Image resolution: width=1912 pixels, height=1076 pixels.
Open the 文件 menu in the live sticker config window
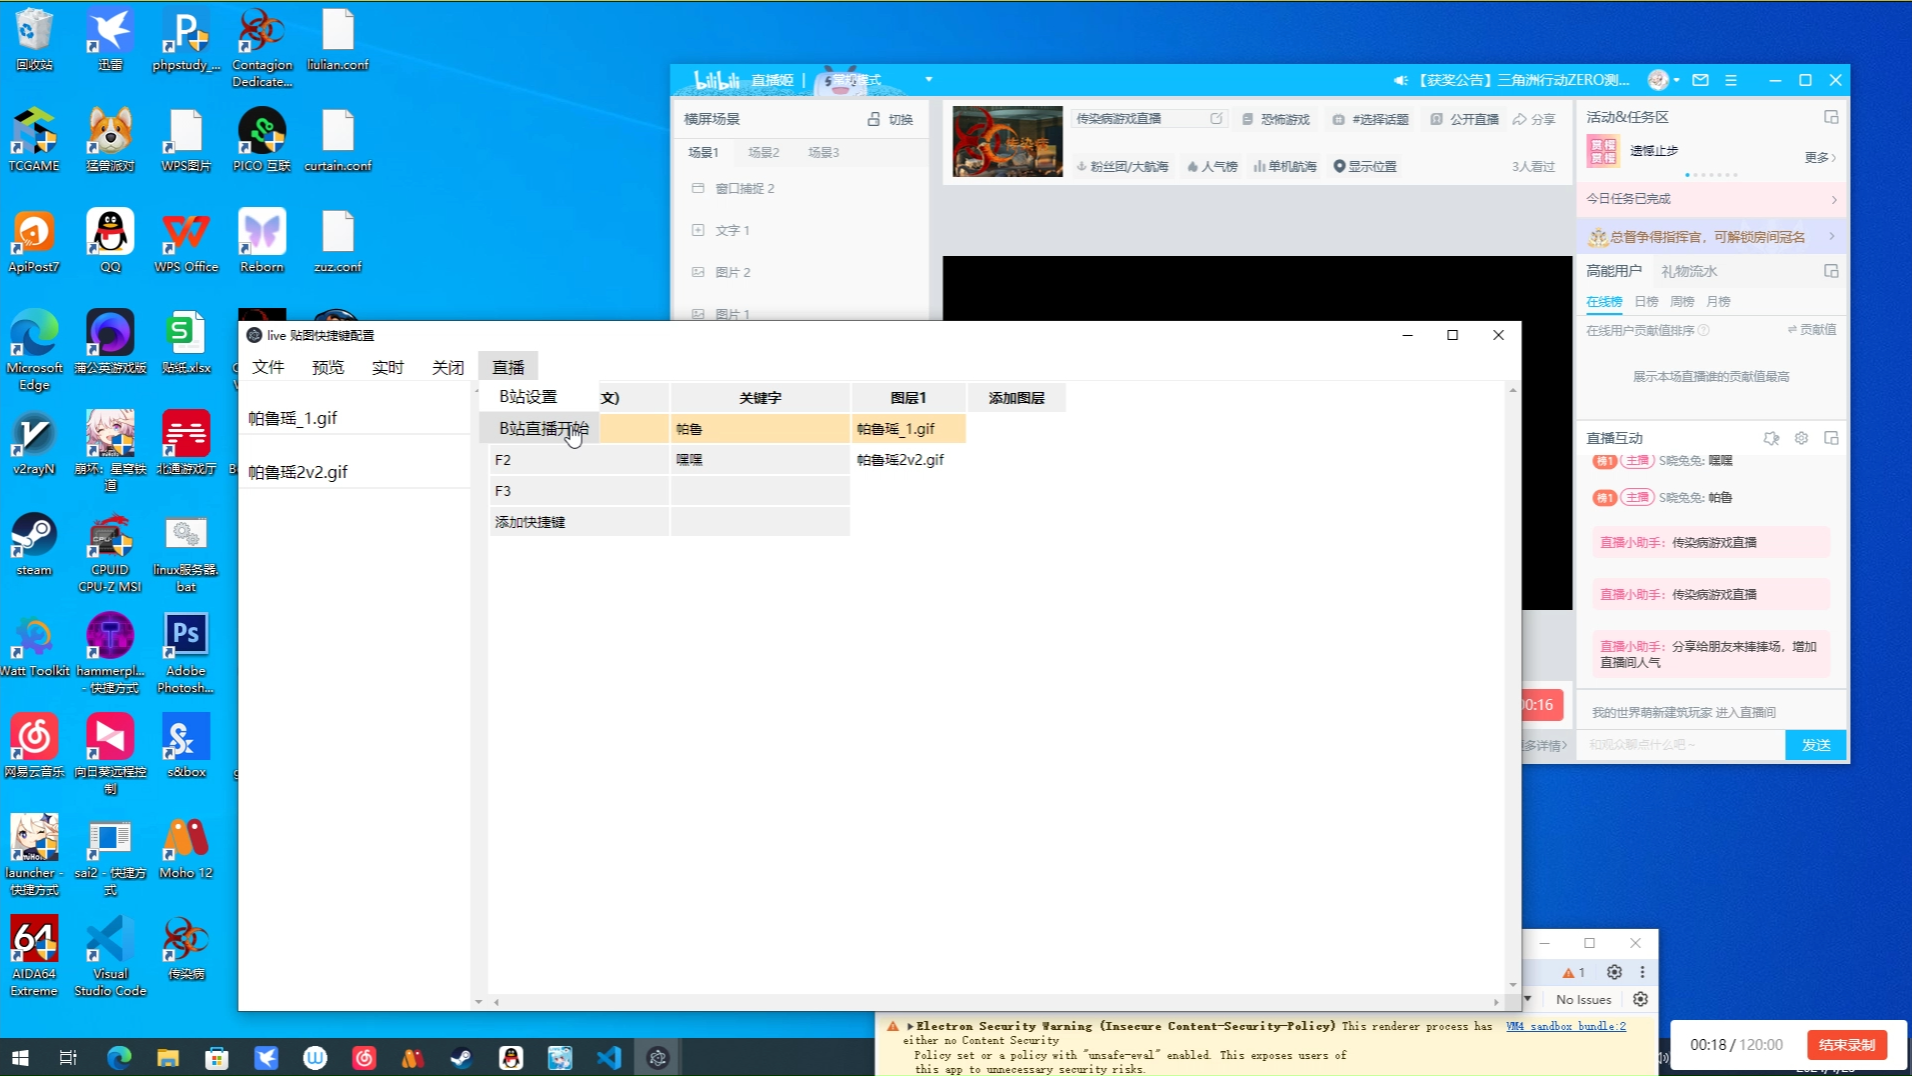pyautogui.click(x=268, y=367)
